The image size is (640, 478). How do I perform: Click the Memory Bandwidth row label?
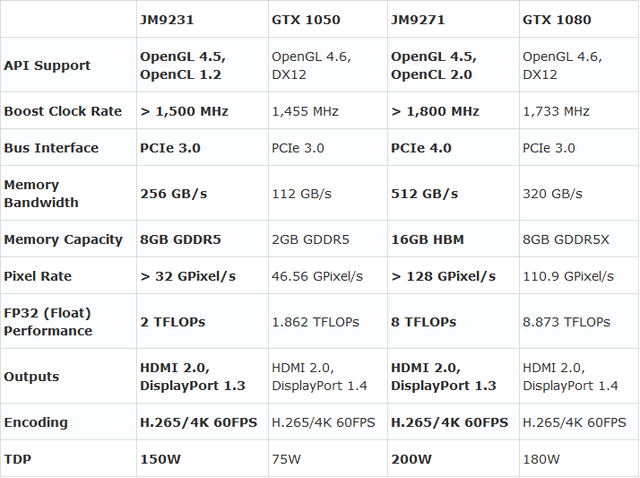(41, 193)
